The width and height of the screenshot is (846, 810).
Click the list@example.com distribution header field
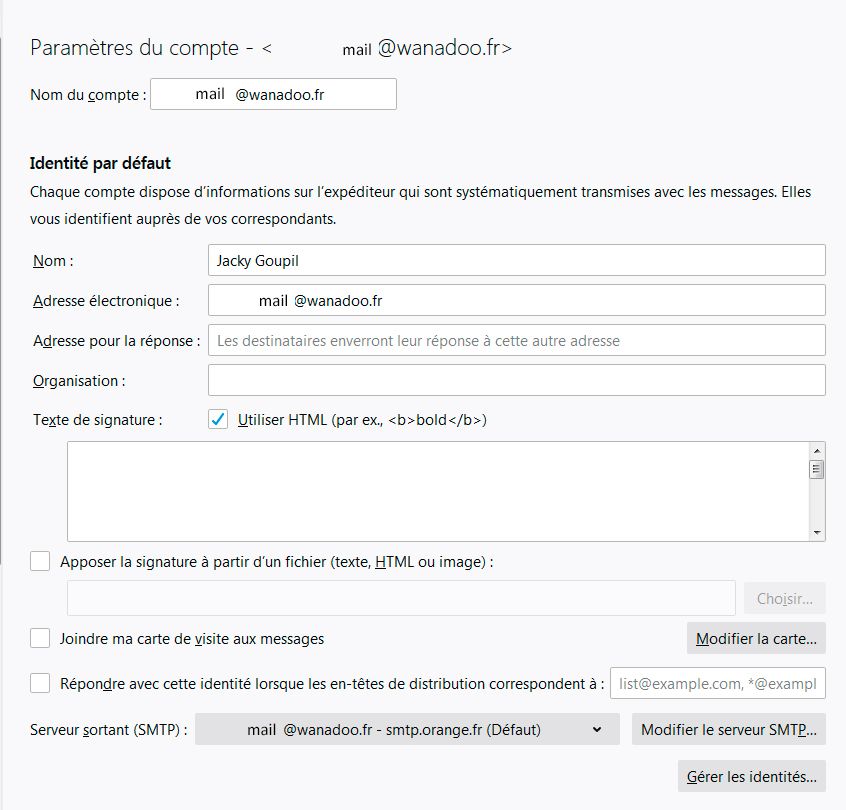(718, 683)
